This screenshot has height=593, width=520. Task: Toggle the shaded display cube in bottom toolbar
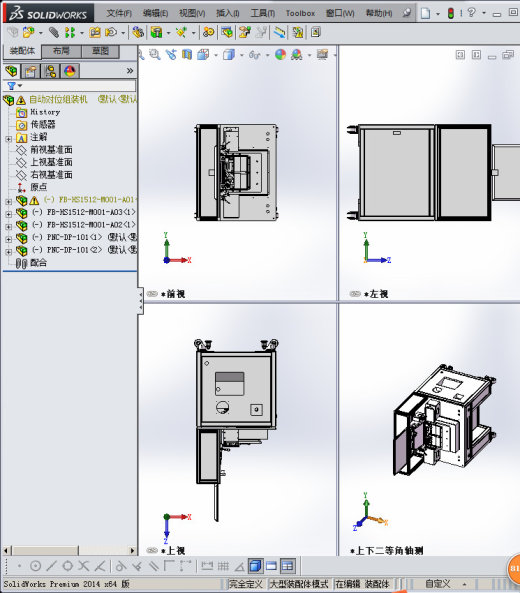pyautogui.click(x=255, y=566)
